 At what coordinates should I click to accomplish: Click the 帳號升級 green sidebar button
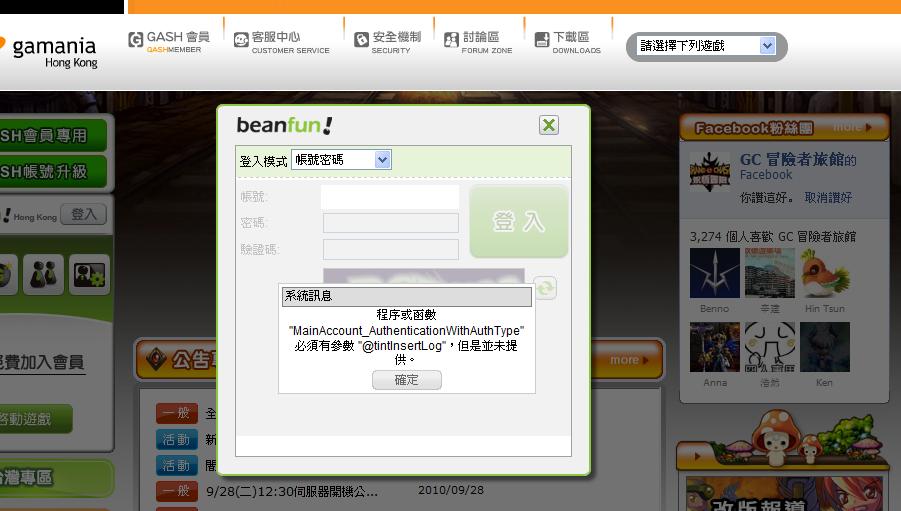tap(53, 171)
